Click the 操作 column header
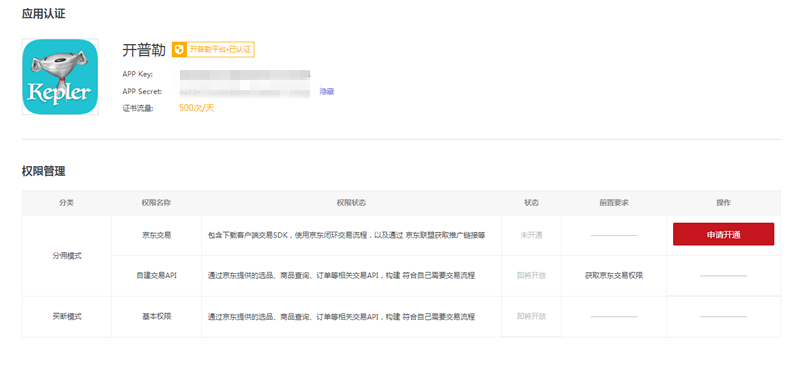The height and width of the screenshot is (374, 800). (723, 203)
